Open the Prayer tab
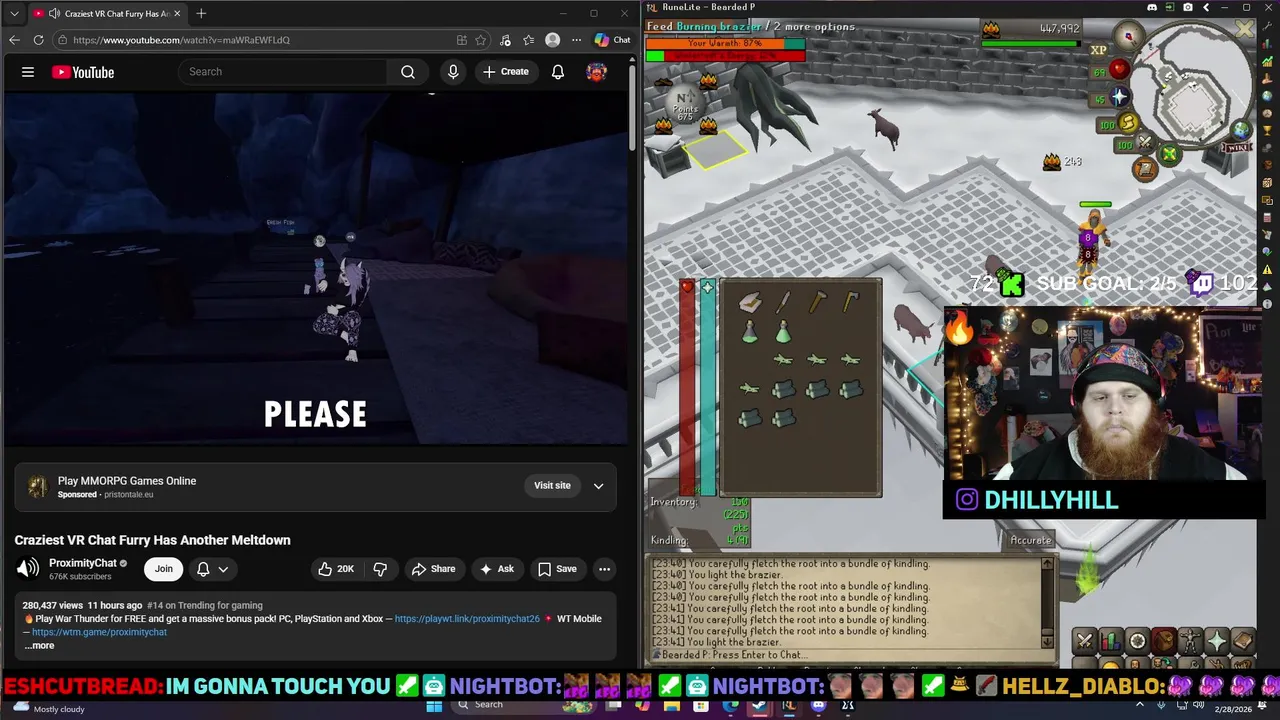 pos(1216,641)
